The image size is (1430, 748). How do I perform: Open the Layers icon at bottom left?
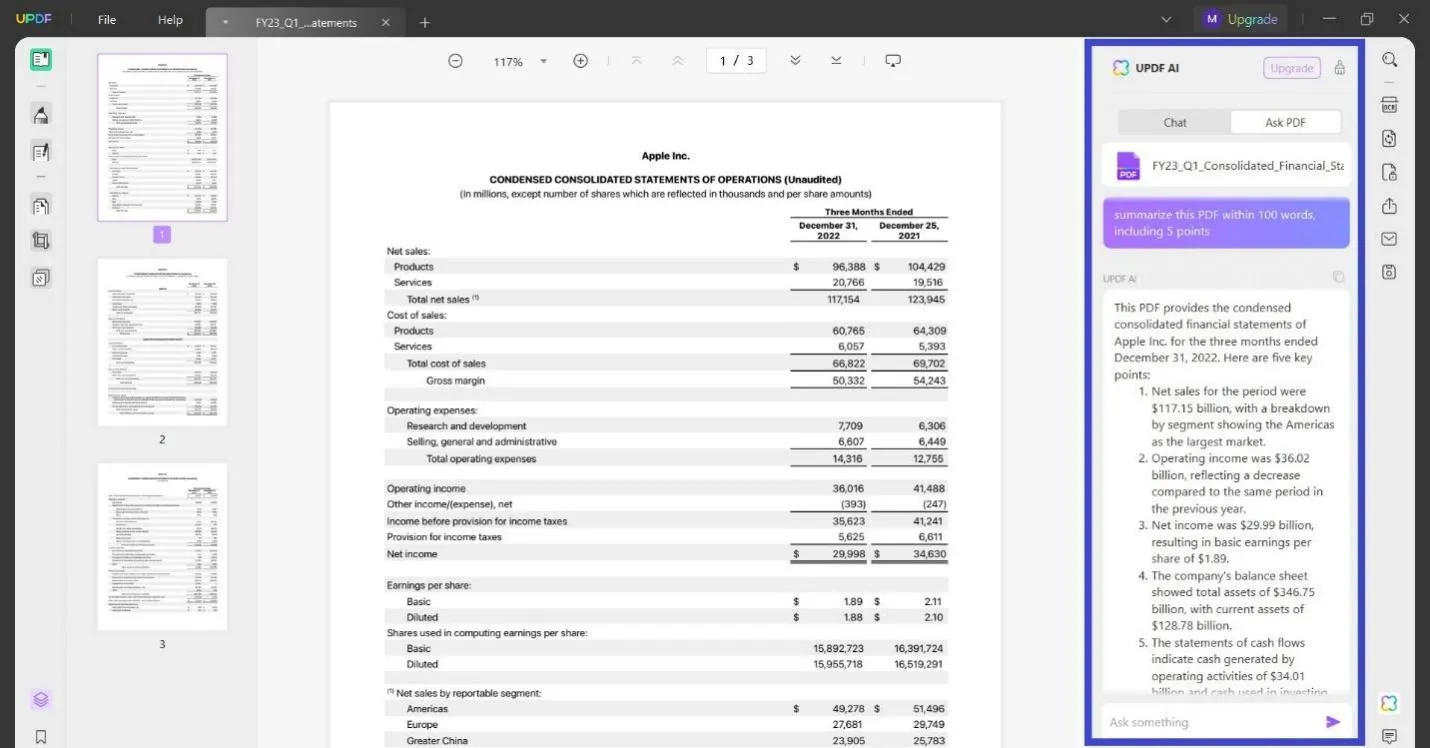pos(41,699)
